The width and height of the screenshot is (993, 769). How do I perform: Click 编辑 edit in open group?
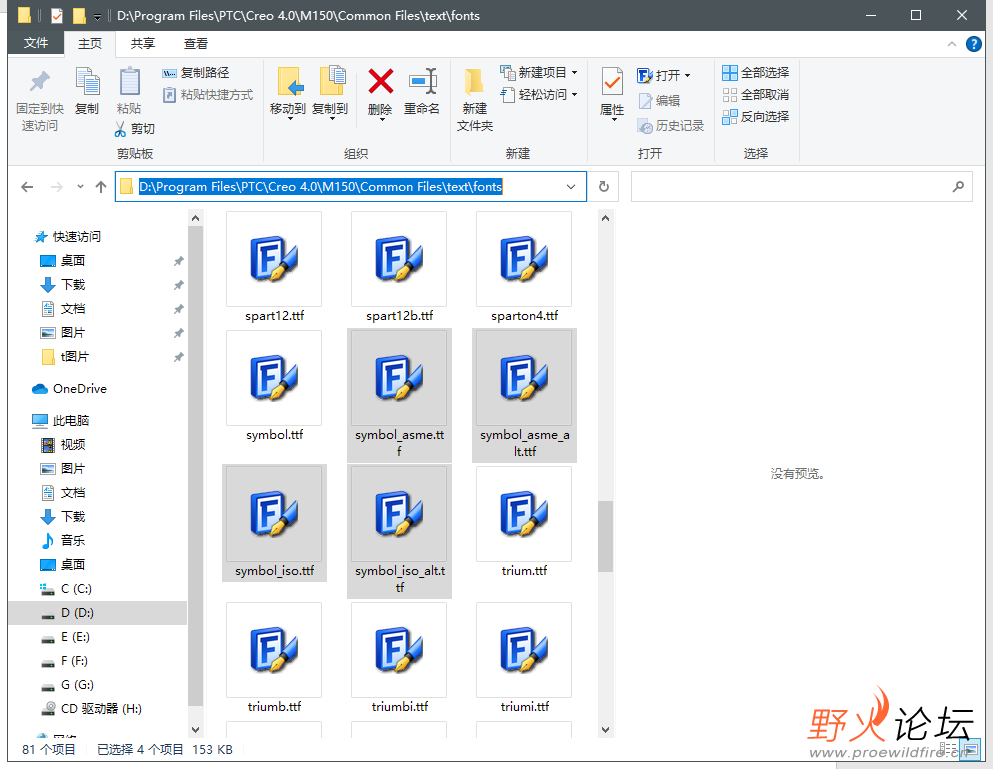pyautogui.click(x=659, y=101)
